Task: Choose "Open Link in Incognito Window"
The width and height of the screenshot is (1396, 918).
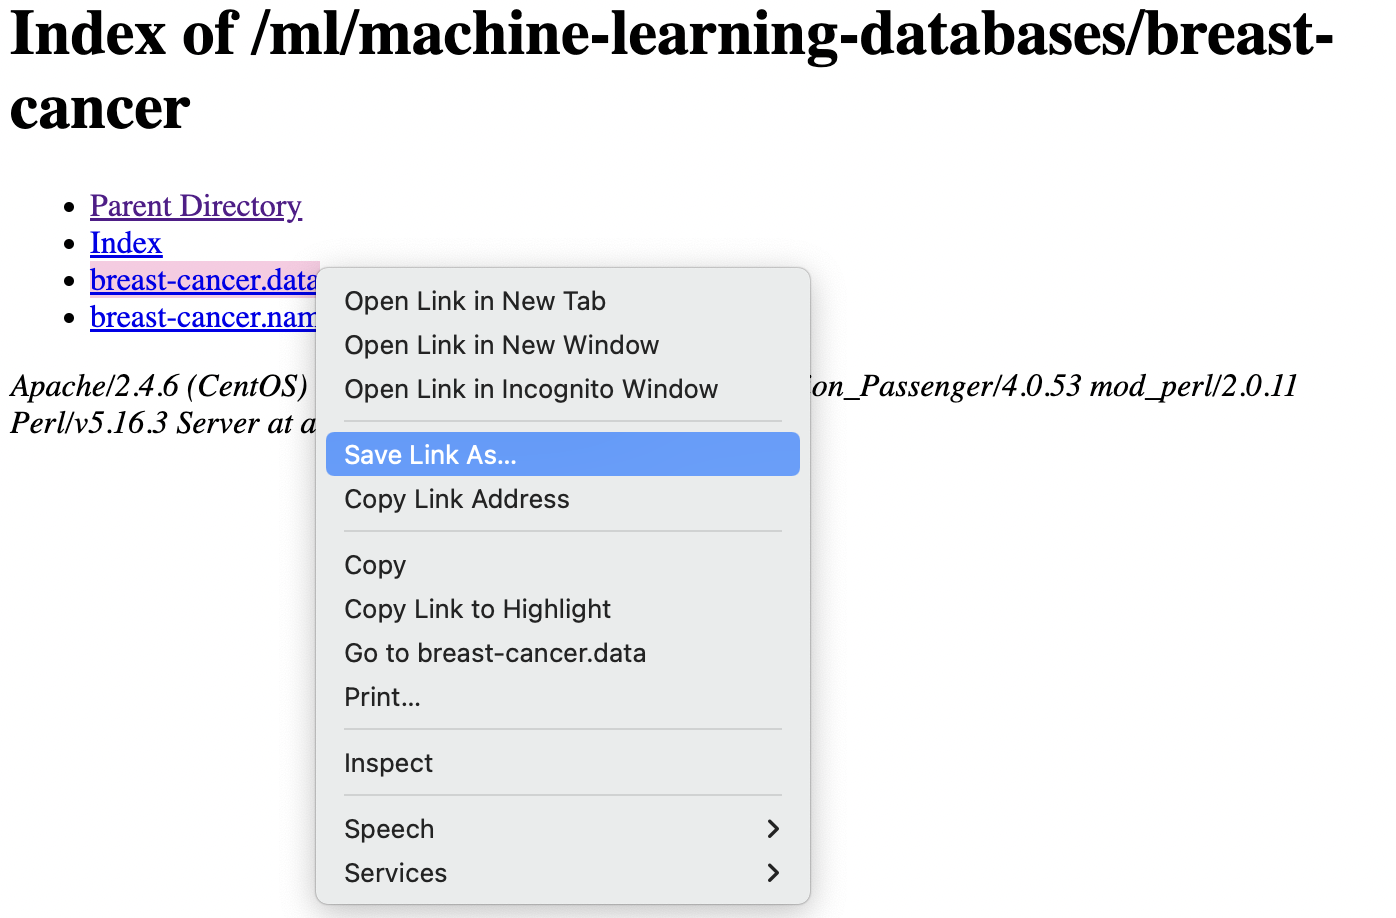Action: click(x=530, y=390)
